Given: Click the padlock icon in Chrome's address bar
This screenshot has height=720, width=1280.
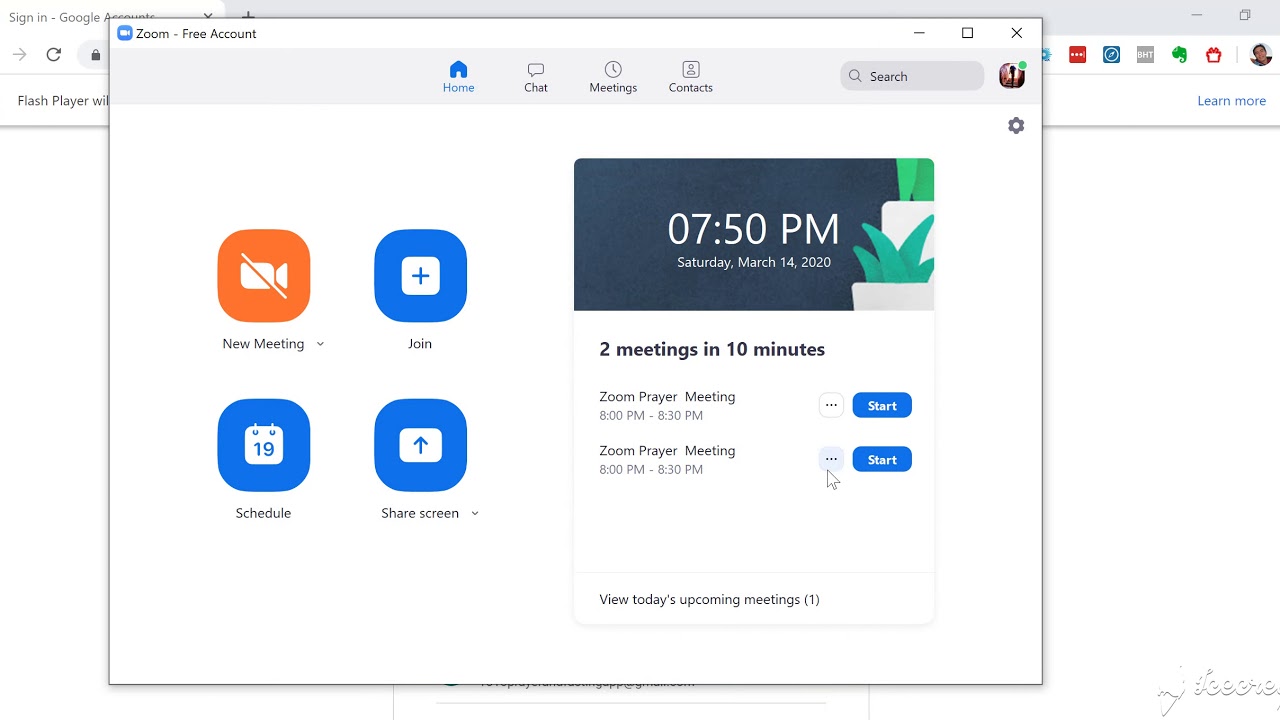Looking at the screenshot, I should (96, 55).
